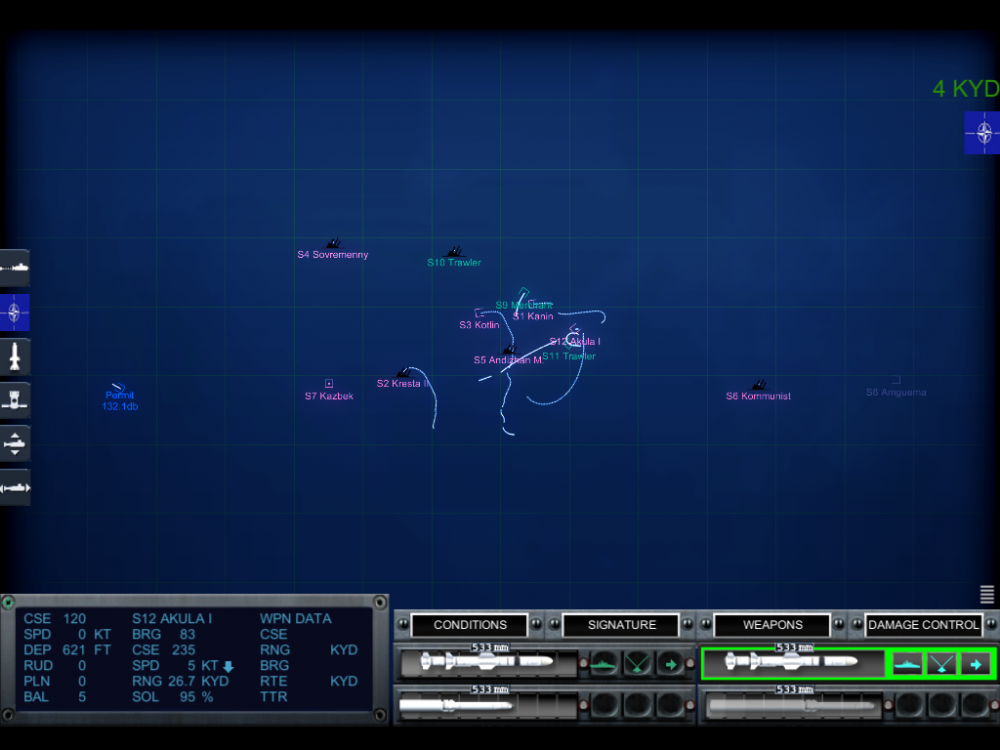Select the top-left tube 533 mm torpedo
The width and height of the screenshot is (1000, 750).
(487, 663)
